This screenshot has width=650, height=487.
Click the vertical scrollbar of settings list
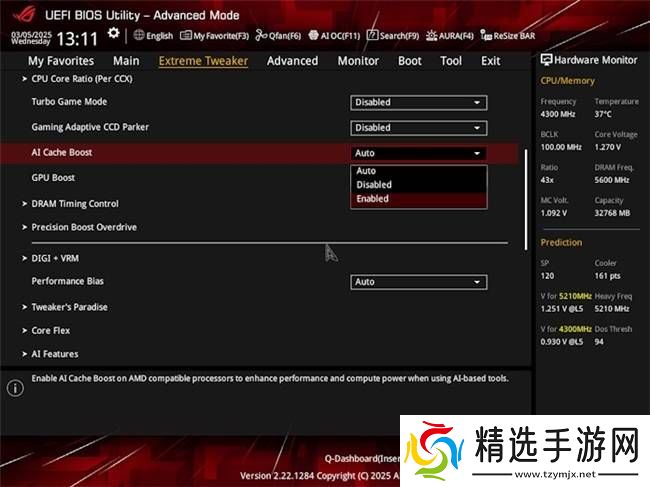(x=527, y=200)
